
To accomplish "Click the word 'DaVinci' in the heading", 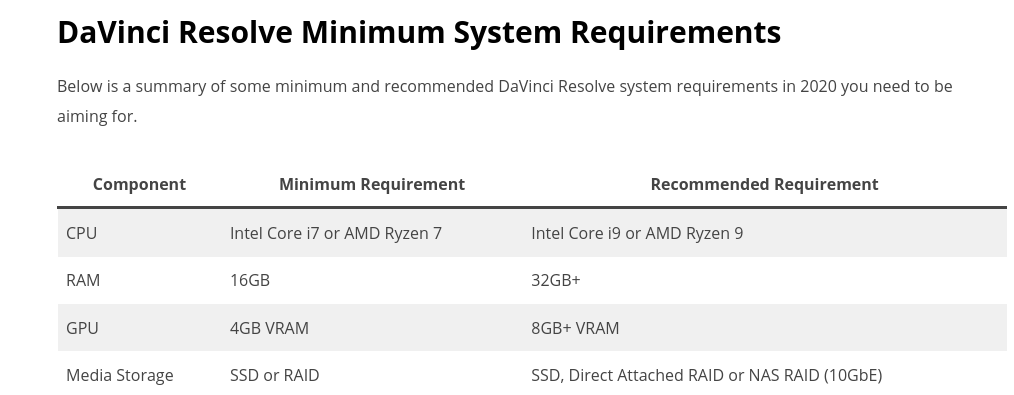I will [114, 32].
